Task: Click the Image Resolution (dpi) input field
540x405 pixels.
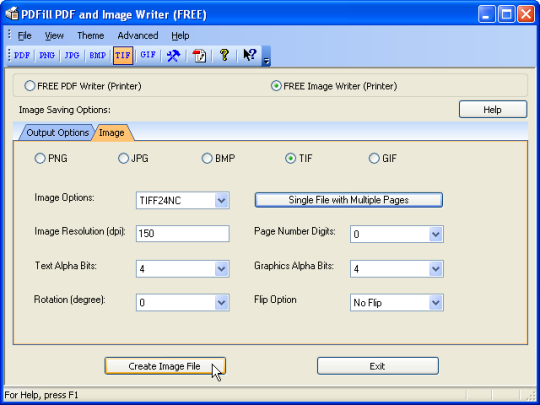Action: pos(183,233)
